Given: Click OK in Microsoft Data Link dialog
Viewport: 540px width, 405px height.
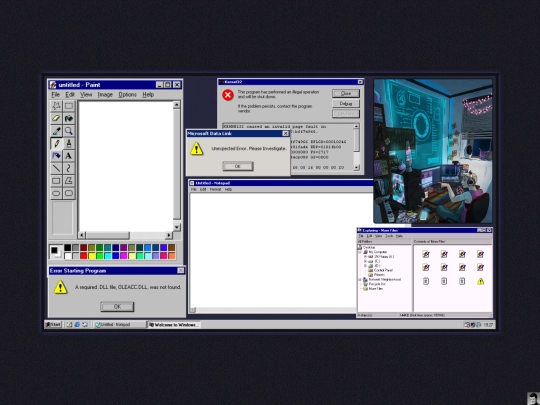Looking at the screenshot, I should (238, 166).
